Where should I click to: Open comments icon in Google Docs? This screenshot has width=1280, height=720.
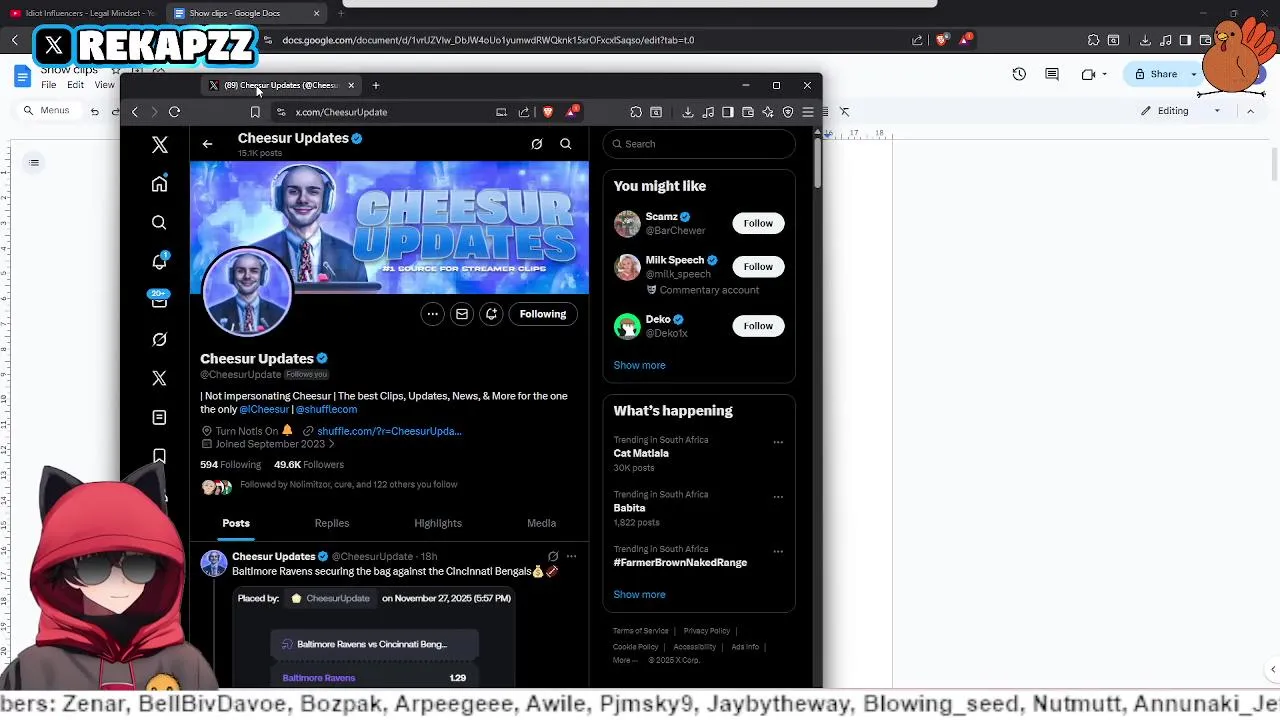(1052, 74)
